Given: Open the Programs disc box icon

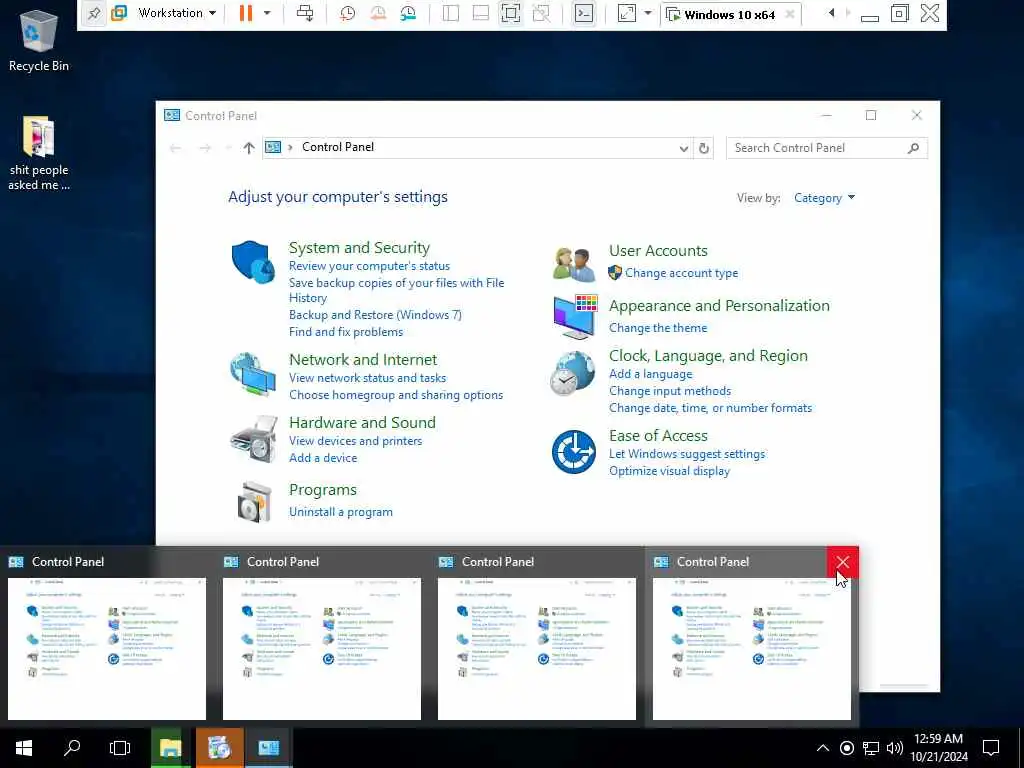Looking at the screenshot, I should pyautogui.click(x=253, y=502).
